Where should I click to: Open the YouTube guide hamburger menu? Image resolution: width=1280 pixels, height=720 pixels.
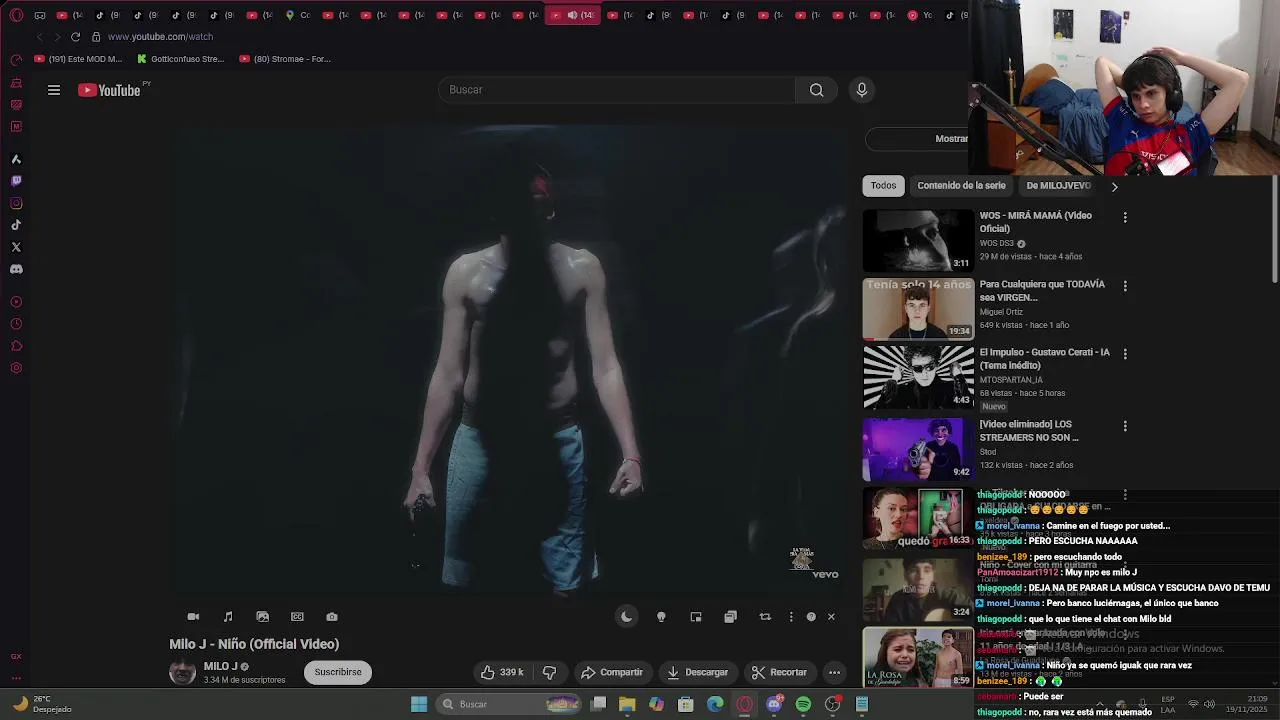pyautogui.click(x=54, y=90)
